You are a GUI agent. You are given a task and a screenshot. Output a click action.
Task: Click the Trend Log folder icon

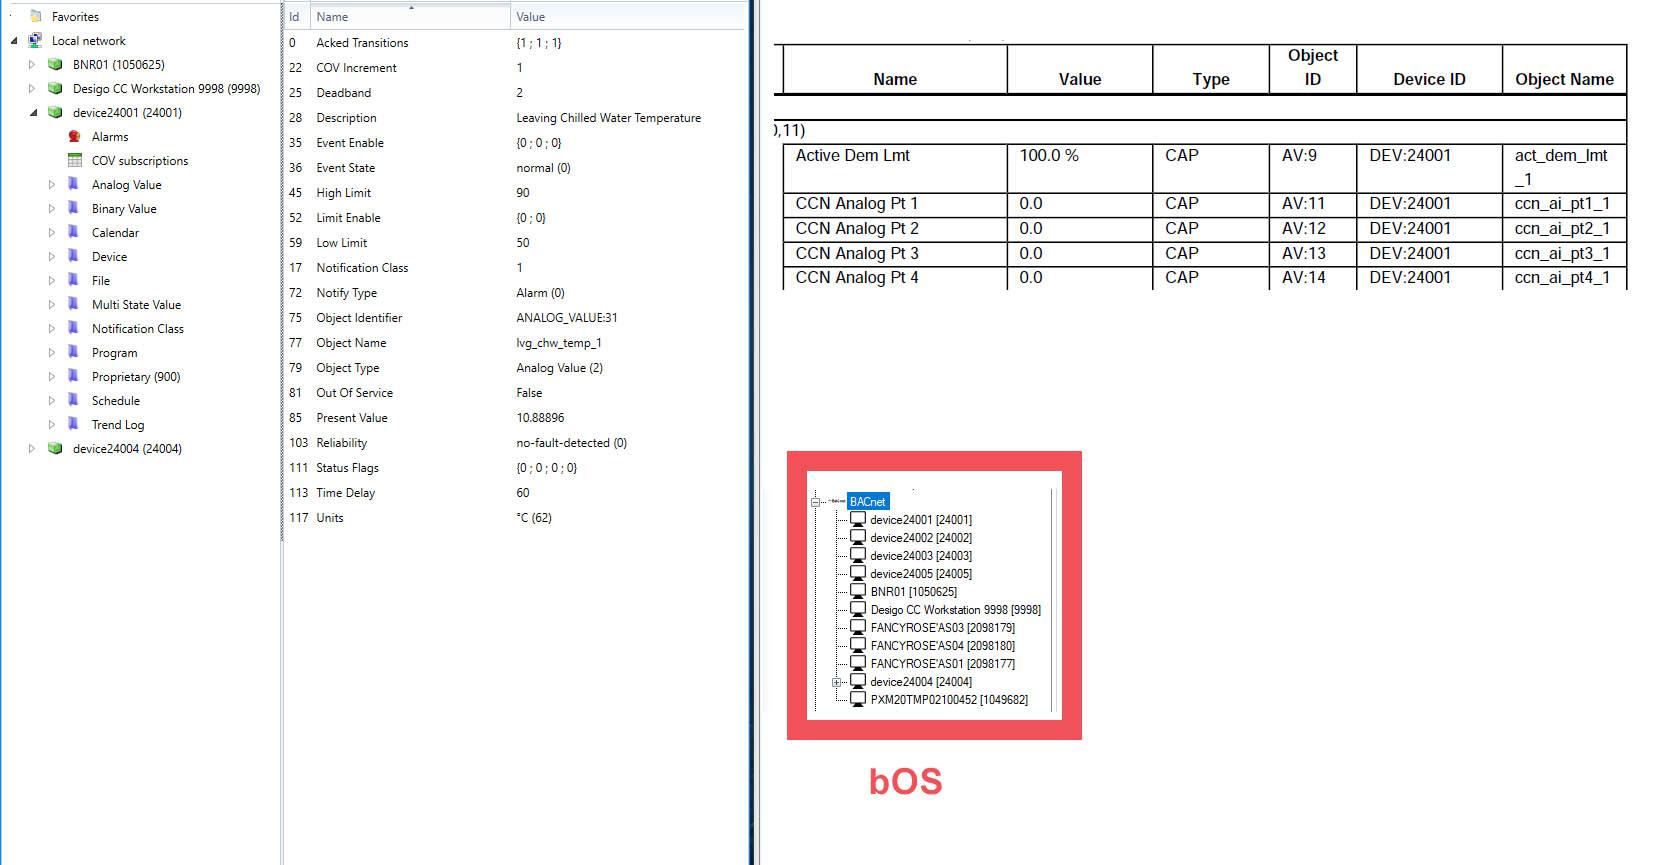click(74, 425)
